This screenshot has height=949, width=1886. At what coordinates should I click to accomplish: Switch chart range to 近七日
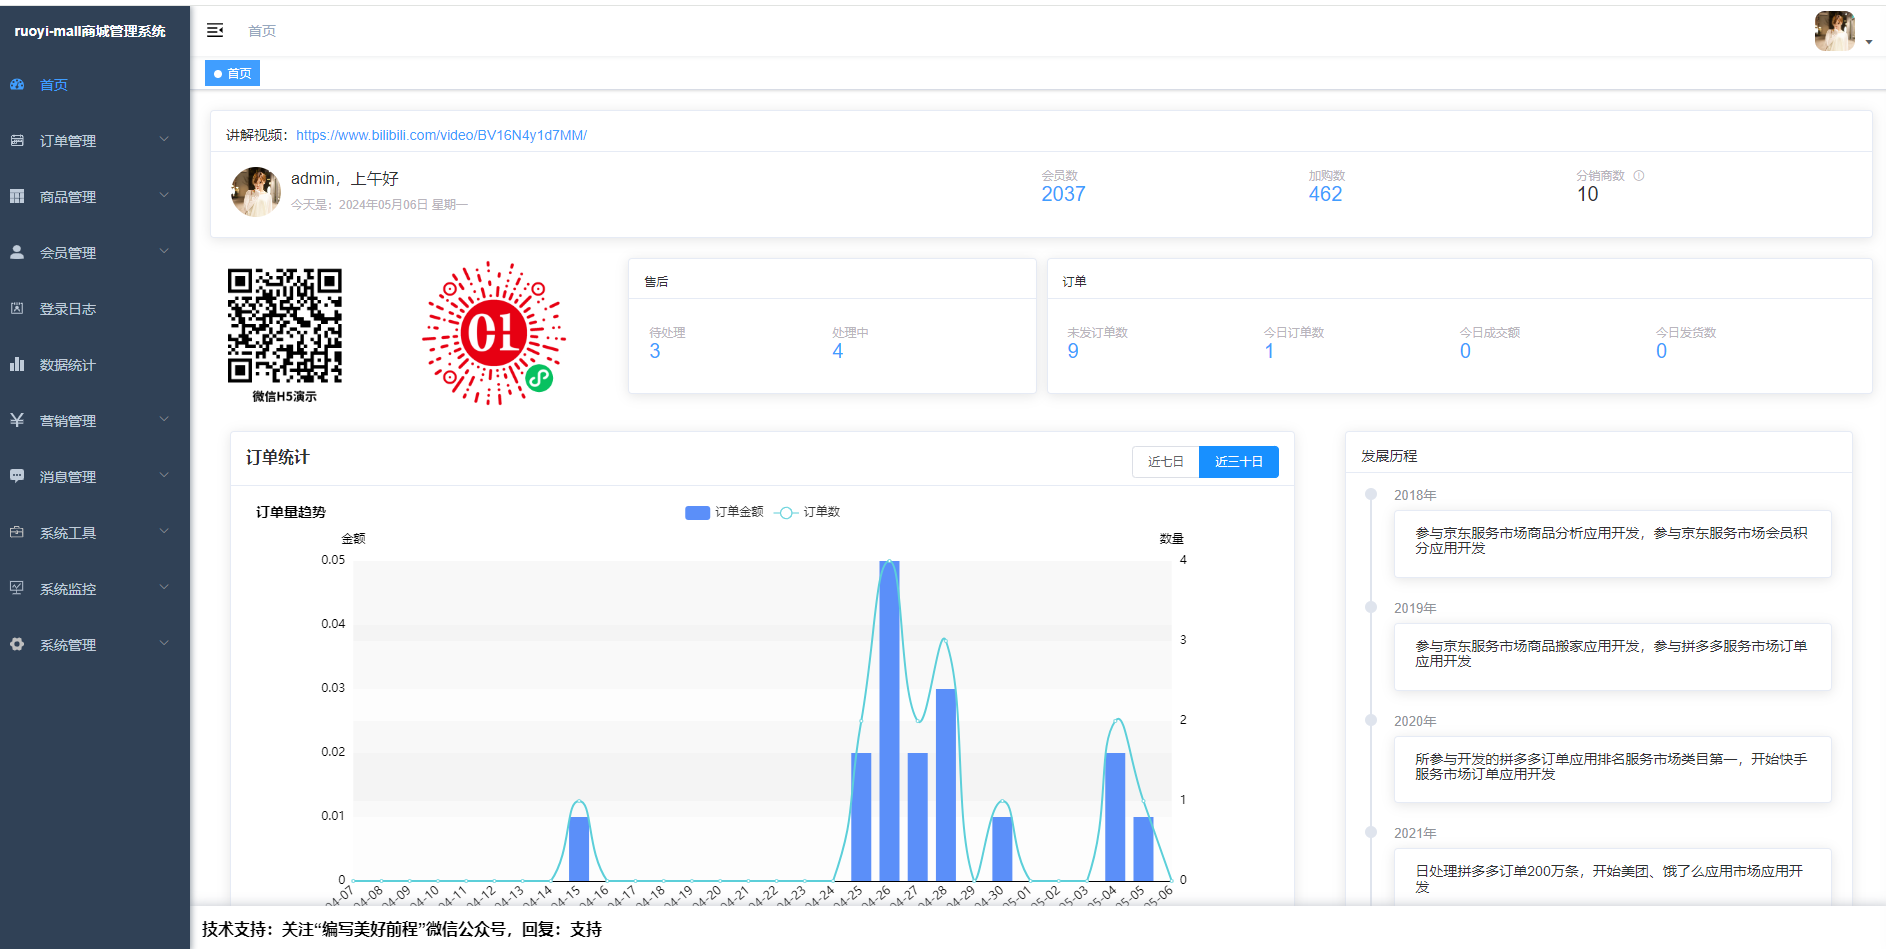pyautogui.click(x=1165, y=462)
